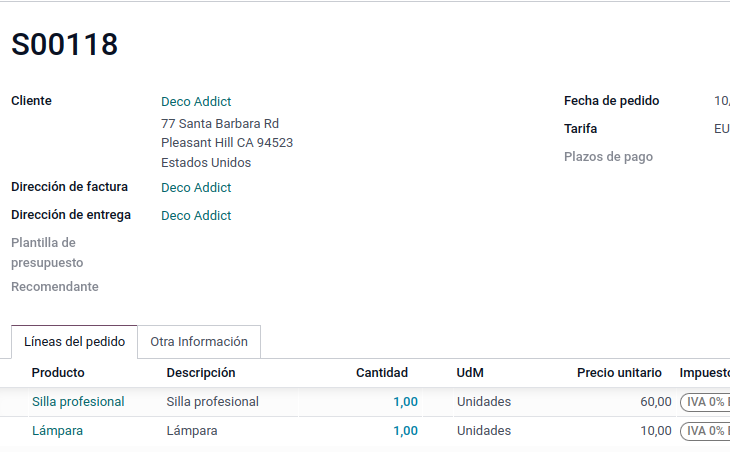Click IVA 0% tag on Silla profesional row
Viewport: 730px width, 452px height.
click(x=705, y=401)
